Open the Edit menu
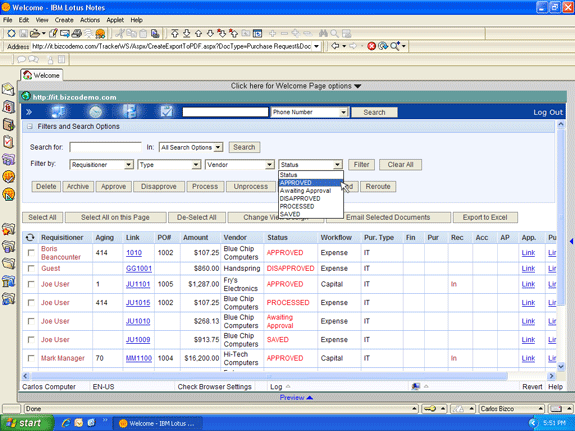Viewport: 575px width, 431px height. (24, 20)
